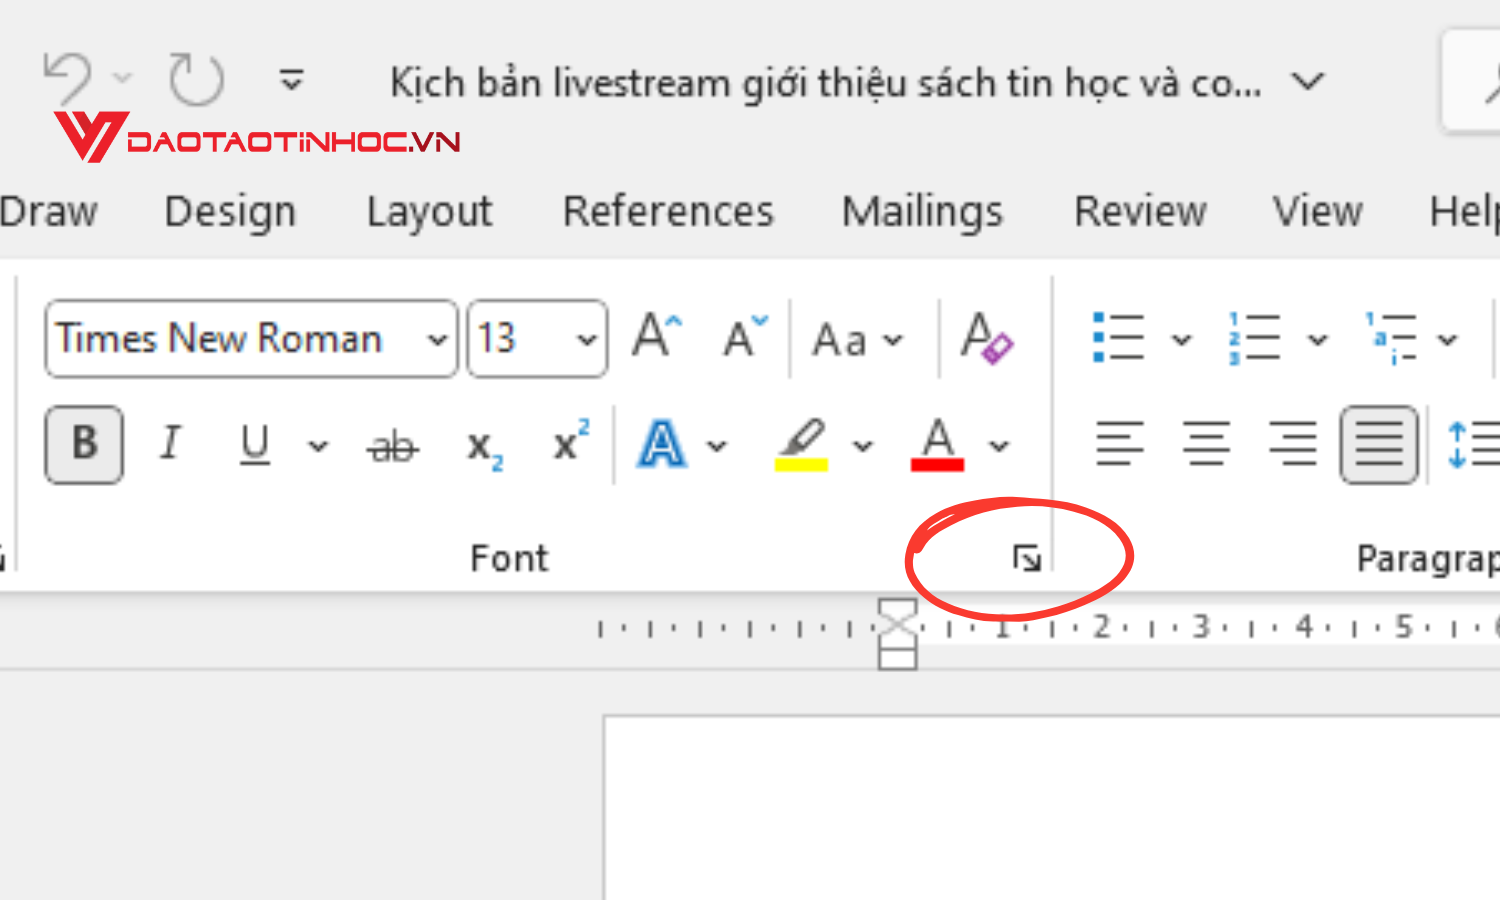Open the underline style dropdown arrow
Image resolution: width=1500 pixels, height=900 pixels.
[318, 446]
